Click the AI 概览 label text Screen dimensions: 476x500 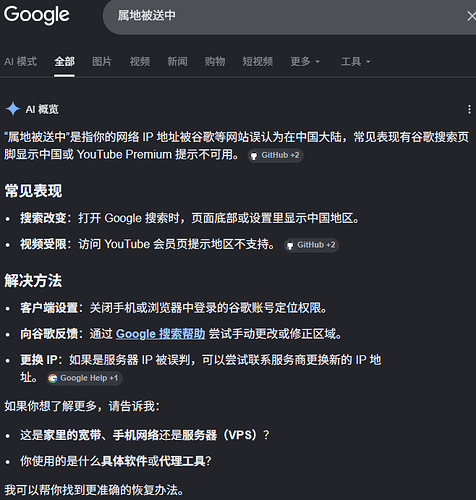pos(42,109)
